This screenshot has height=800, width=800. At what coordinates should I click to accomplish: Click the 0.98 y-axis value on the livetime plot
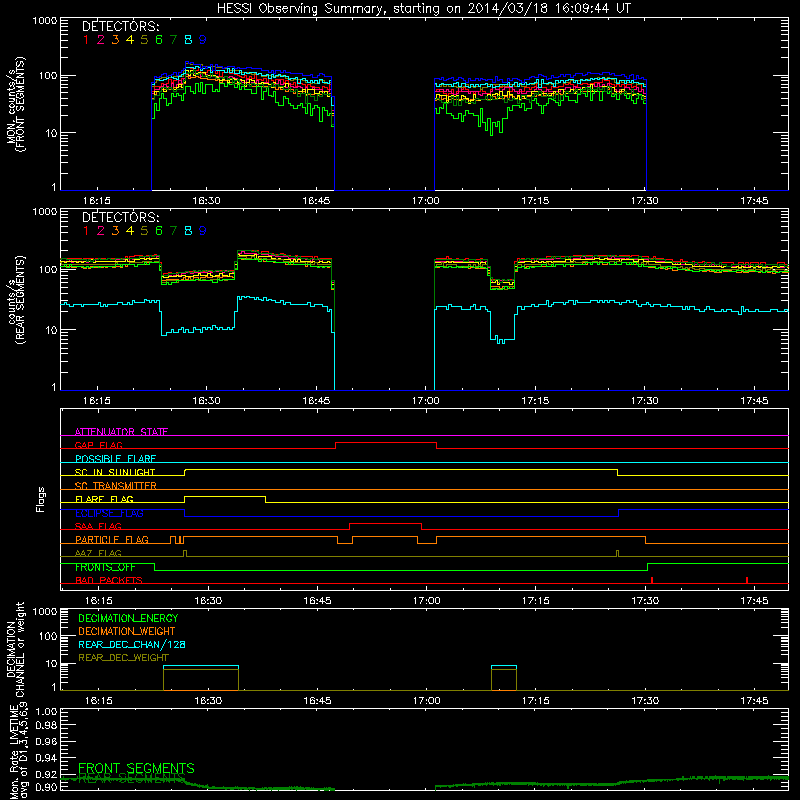(x=46, y=726)
